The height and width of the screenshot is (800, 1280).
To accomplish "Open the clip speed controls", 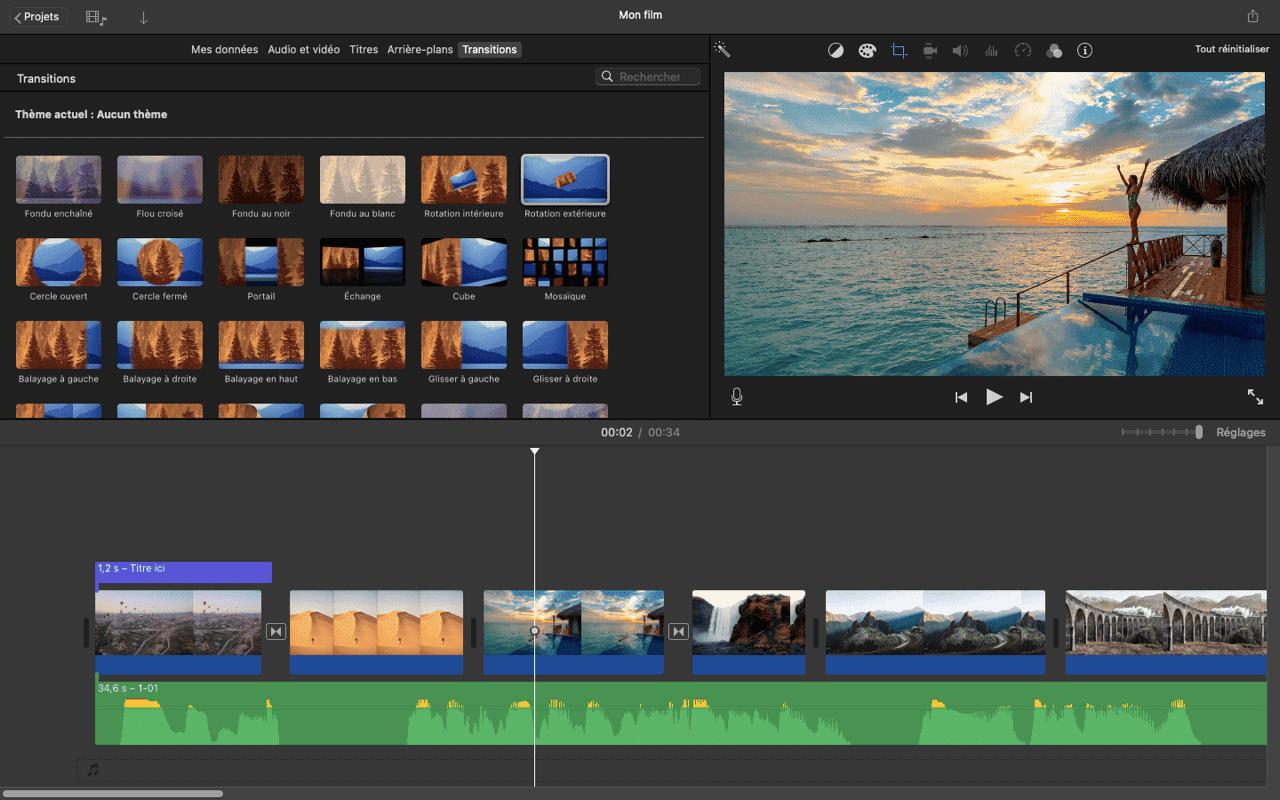I will click(1022, 50).
